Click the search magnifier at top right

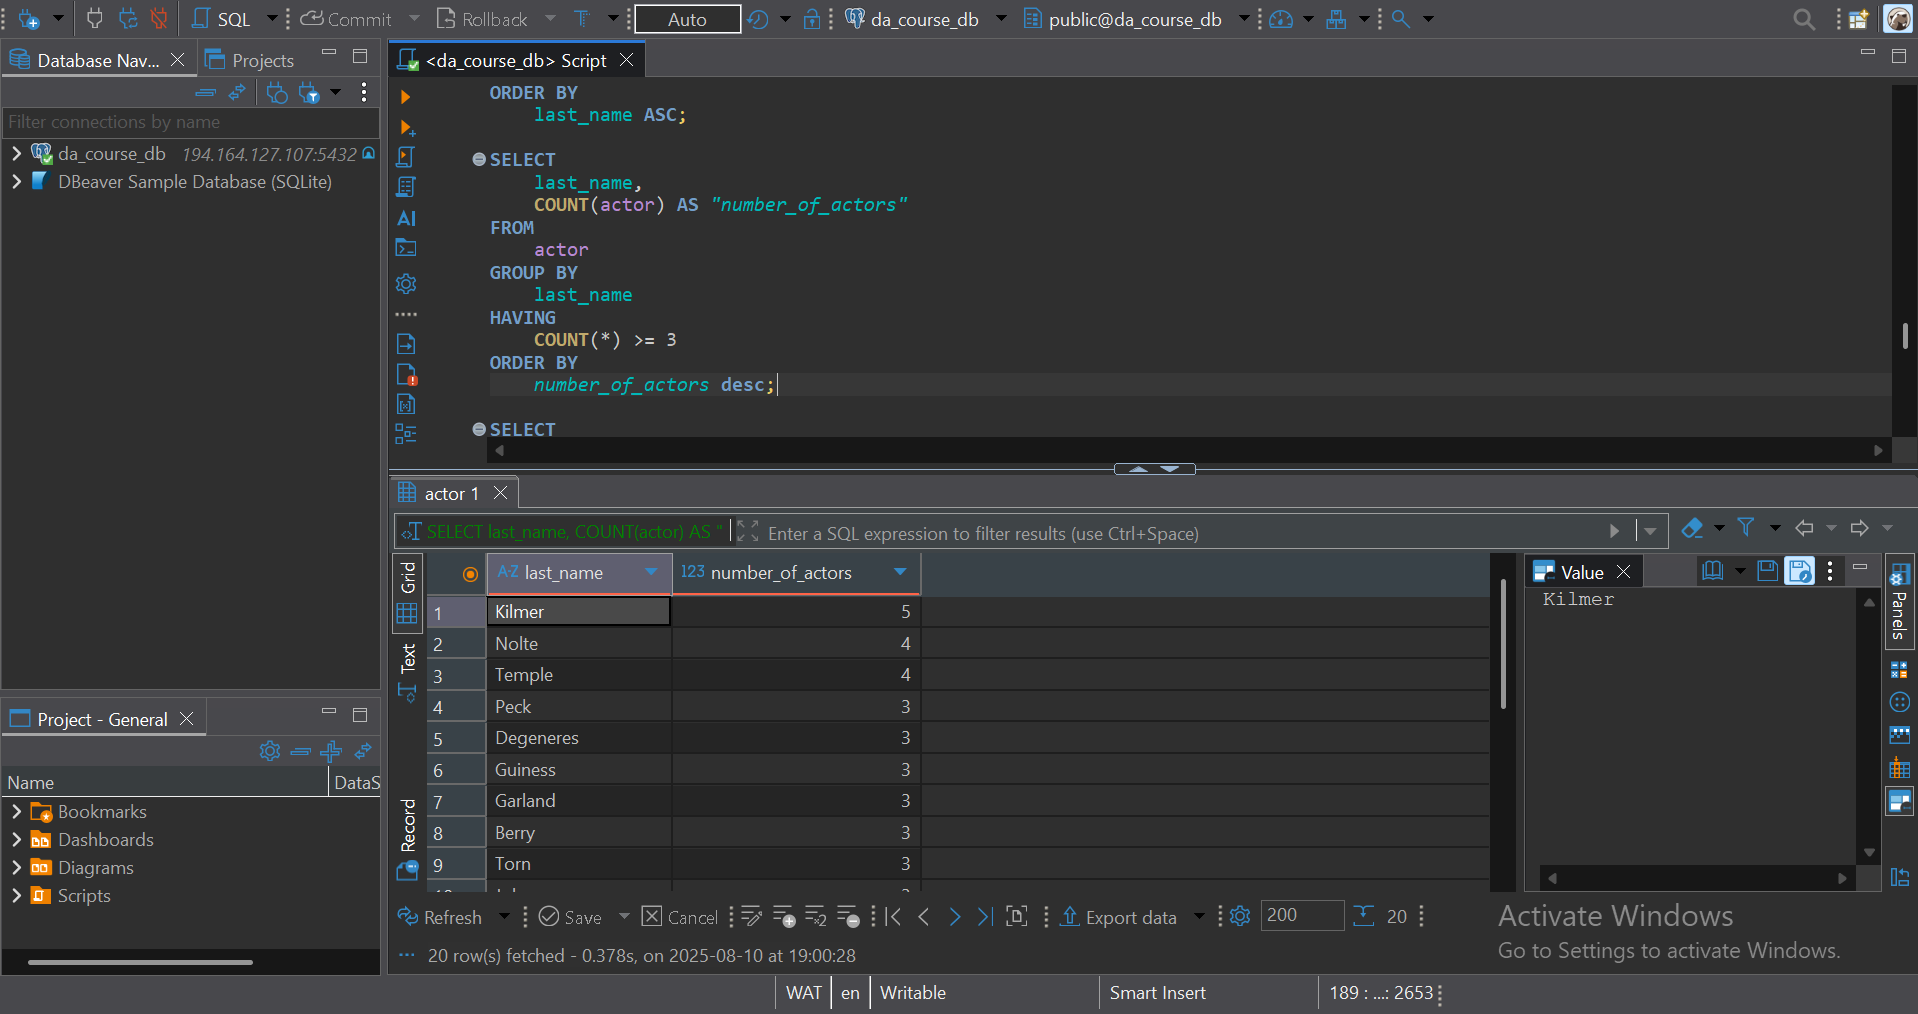(x=1803, y=19)
